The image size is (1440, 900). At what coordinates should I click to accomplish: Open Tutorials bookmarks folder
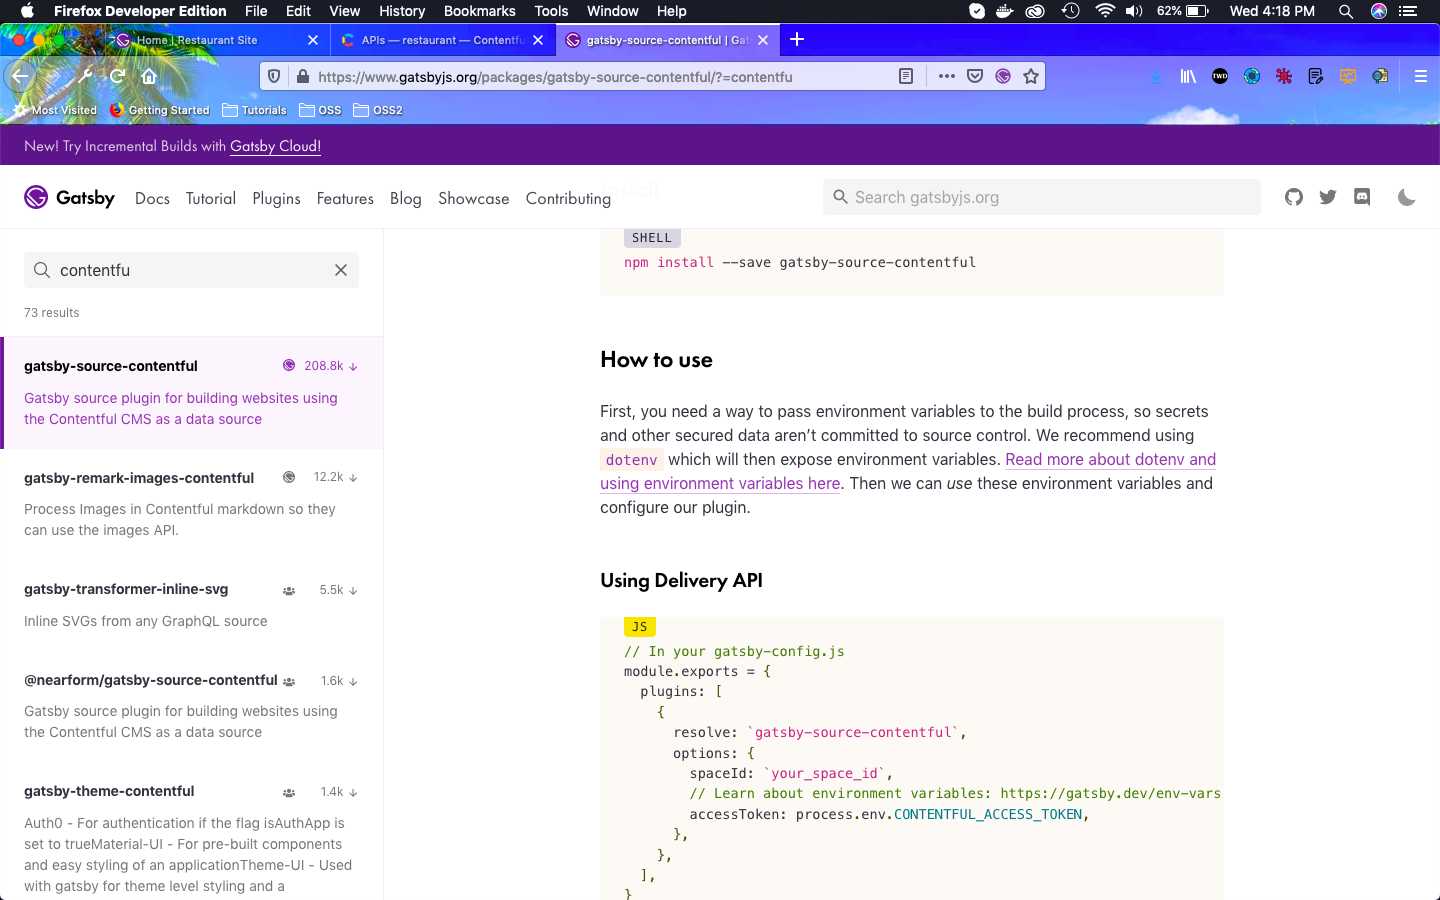pos(254,110)
